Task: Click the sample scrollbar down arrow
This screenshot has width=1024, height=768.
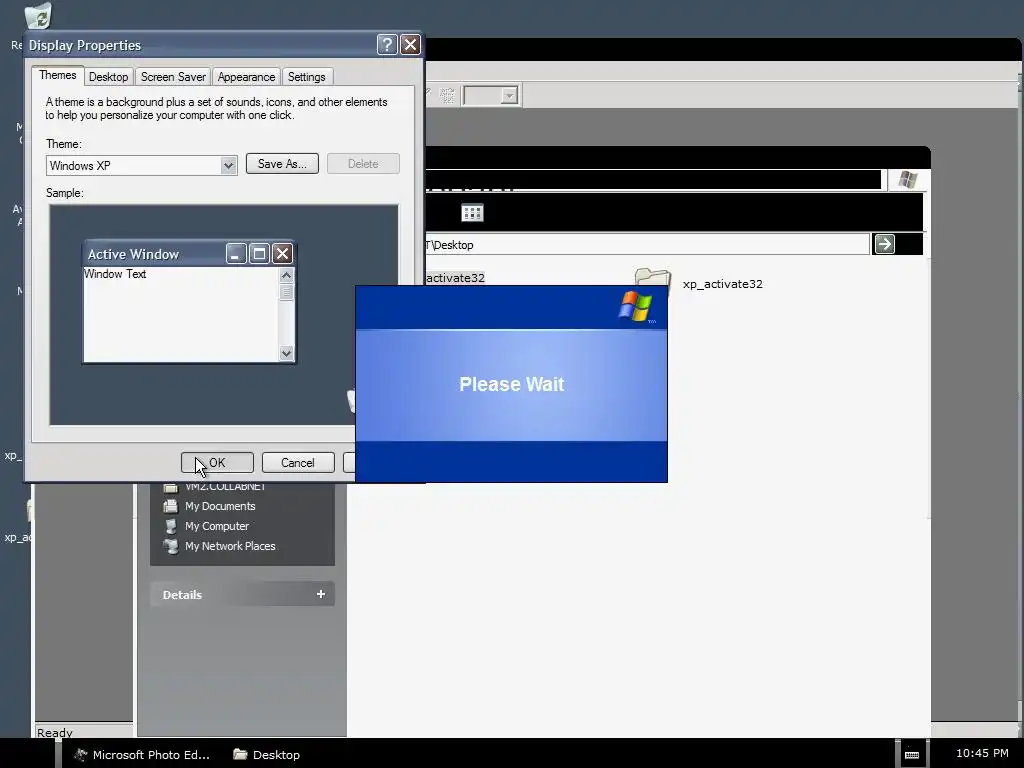Action: (x=286, y=353)
